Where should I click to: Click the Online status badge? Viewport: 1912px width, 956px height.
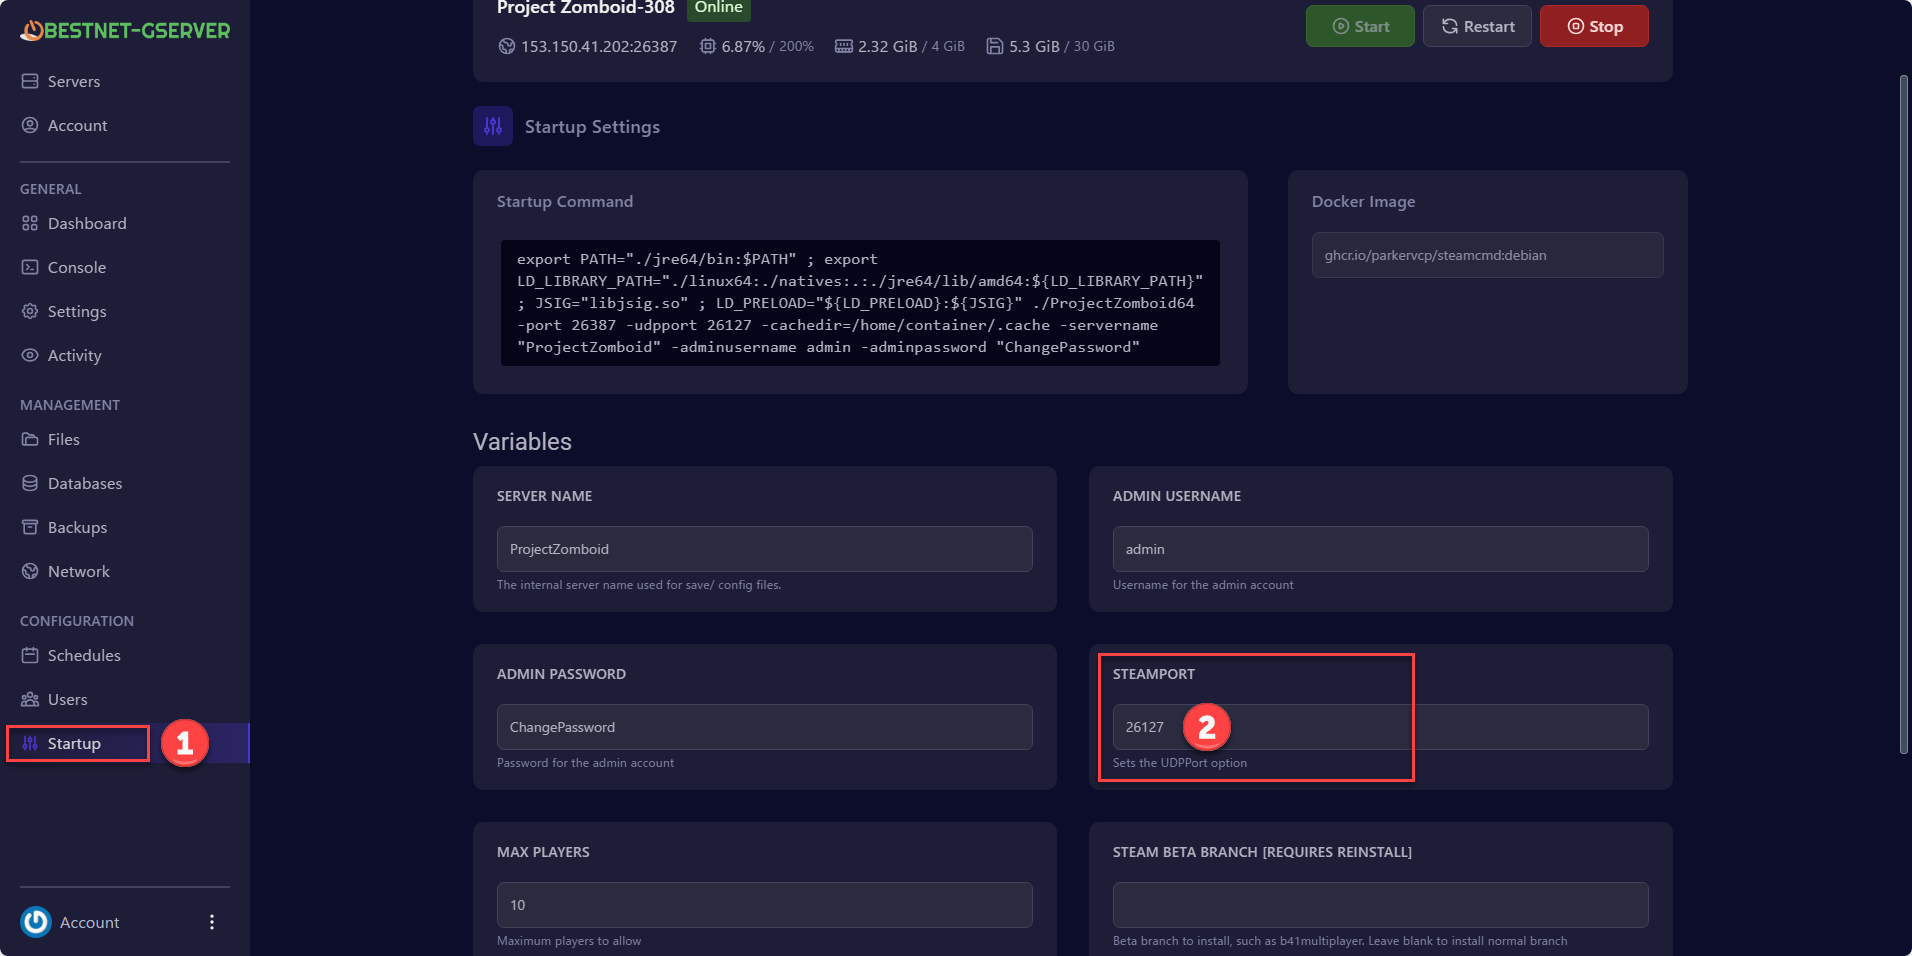718,8
